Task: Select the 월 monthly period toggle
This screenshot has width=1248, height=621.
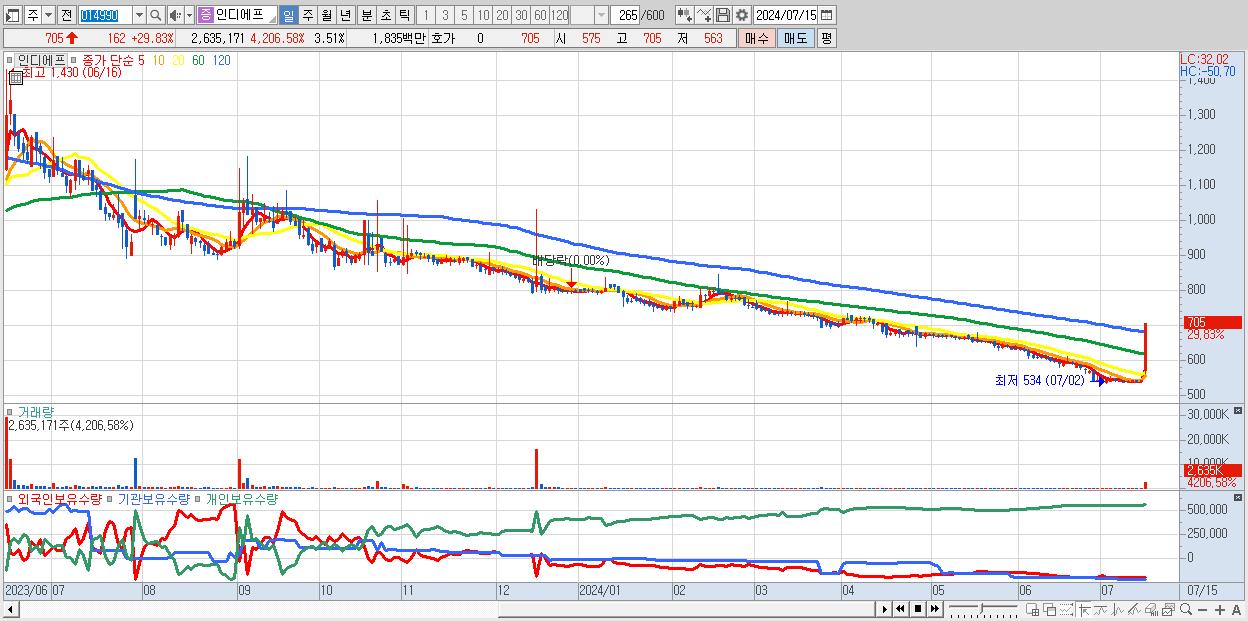Action: pyautogui.click(x=326, y=15)
